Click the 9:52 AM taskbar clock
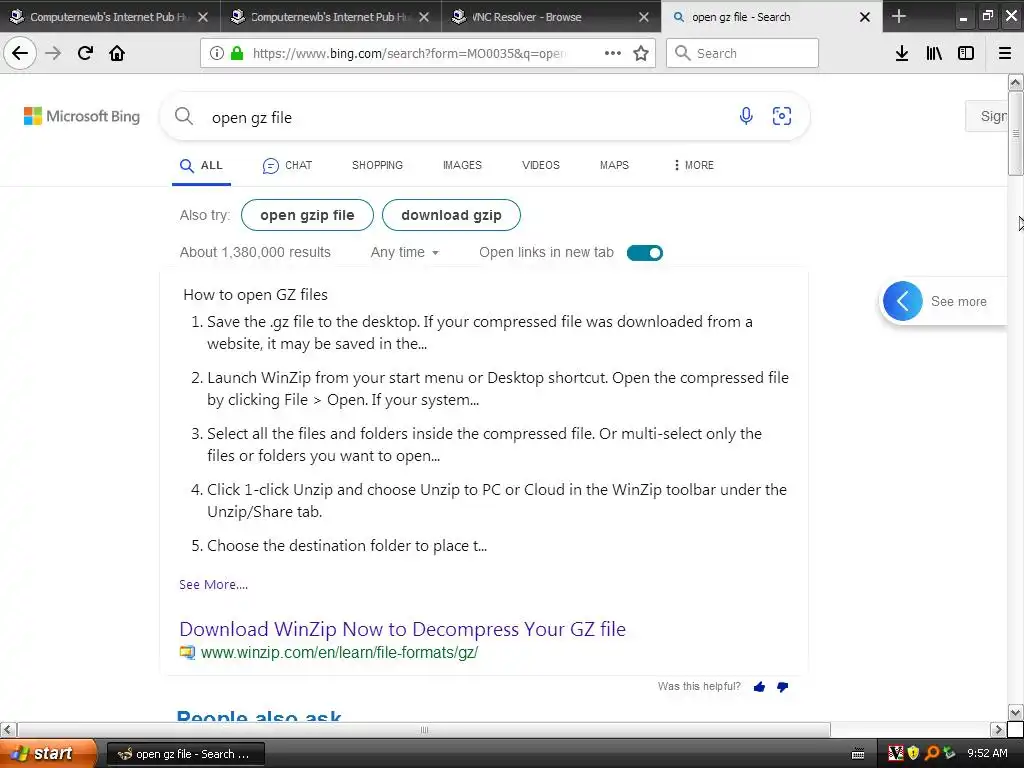Screen dimensions: 1024x768 pyautogui.click(x=987, y=753)
